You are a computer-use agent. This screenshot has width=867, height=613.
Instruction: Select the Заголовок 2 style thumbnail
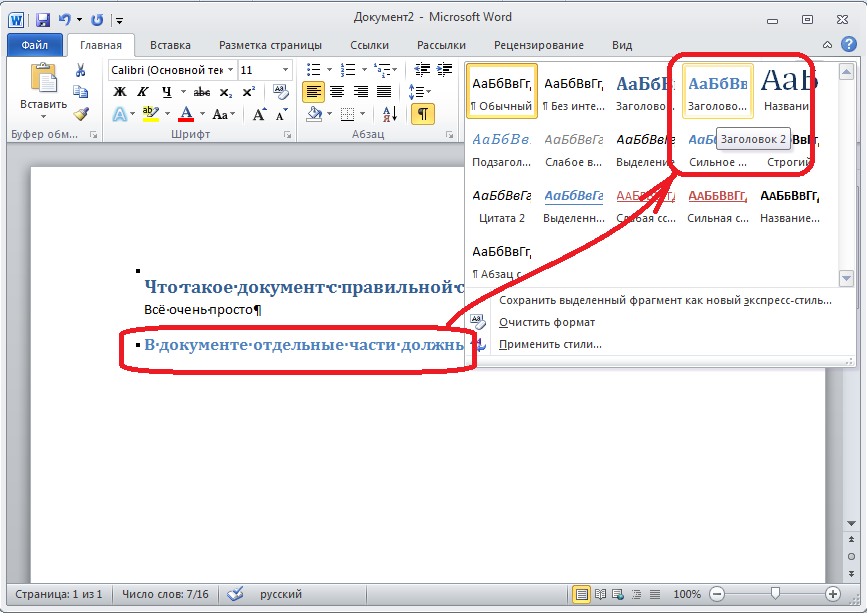[717, 90]
